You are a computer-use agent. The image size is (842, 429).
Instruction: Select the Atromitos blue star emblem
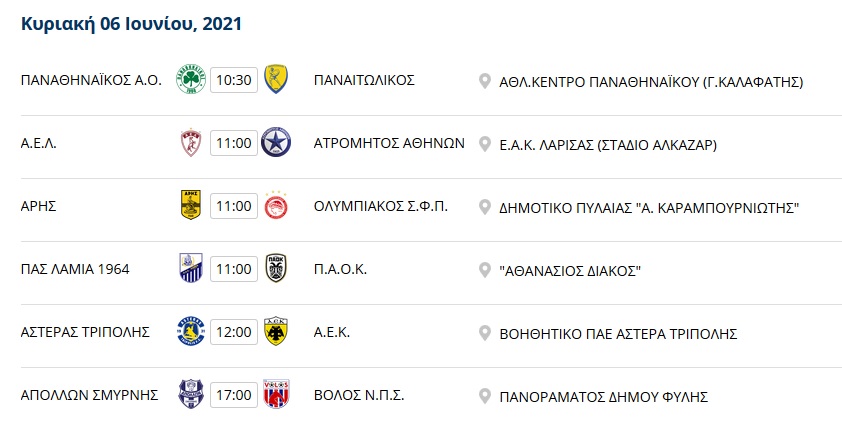(276, 143)
